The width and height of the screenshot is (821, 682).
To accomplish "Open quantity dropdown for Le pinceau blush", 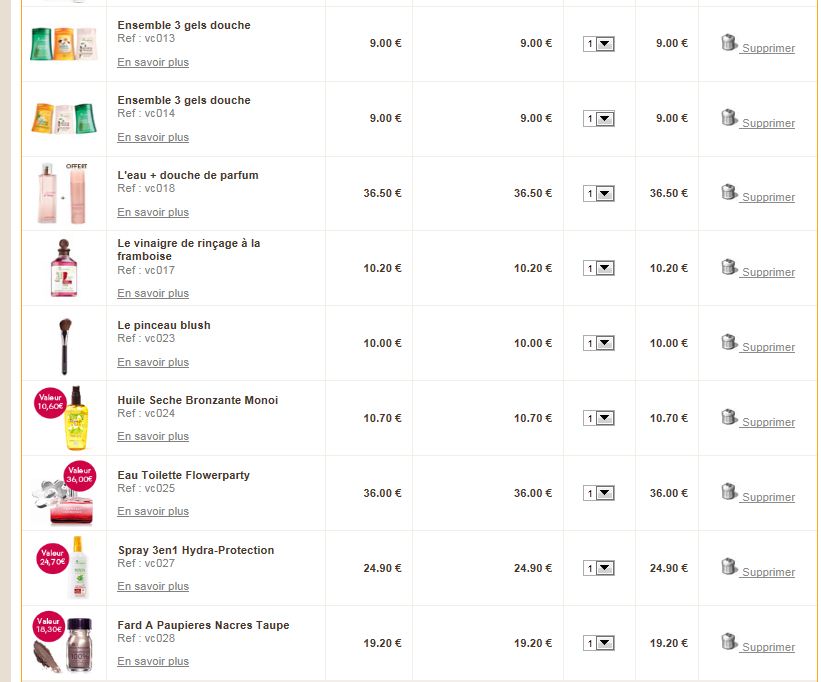I will [x=599, y=344].
